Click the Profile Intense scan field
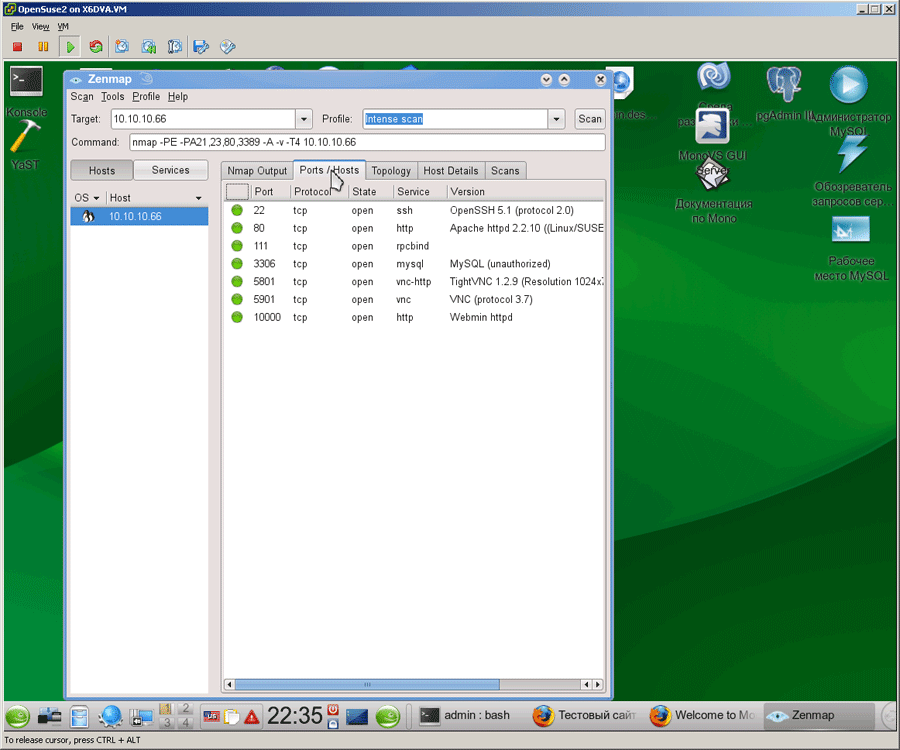Image resolution: width=900 pixels, height=750 pixels. point(455,119)
